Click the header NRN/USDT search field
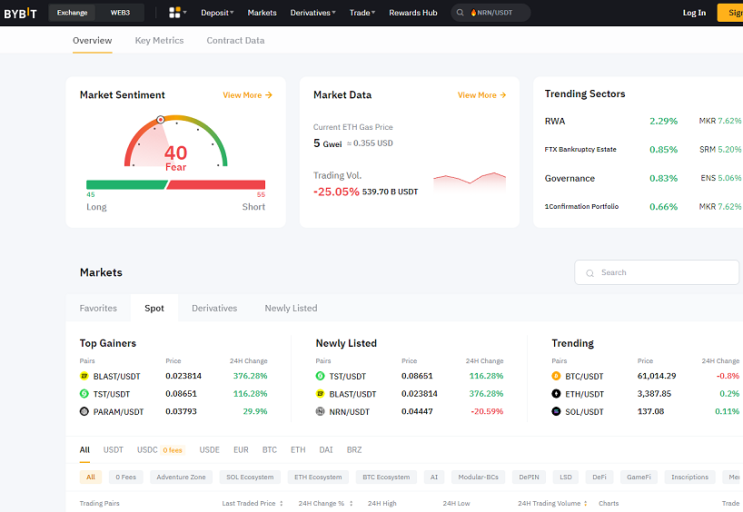 pos(490,13)
